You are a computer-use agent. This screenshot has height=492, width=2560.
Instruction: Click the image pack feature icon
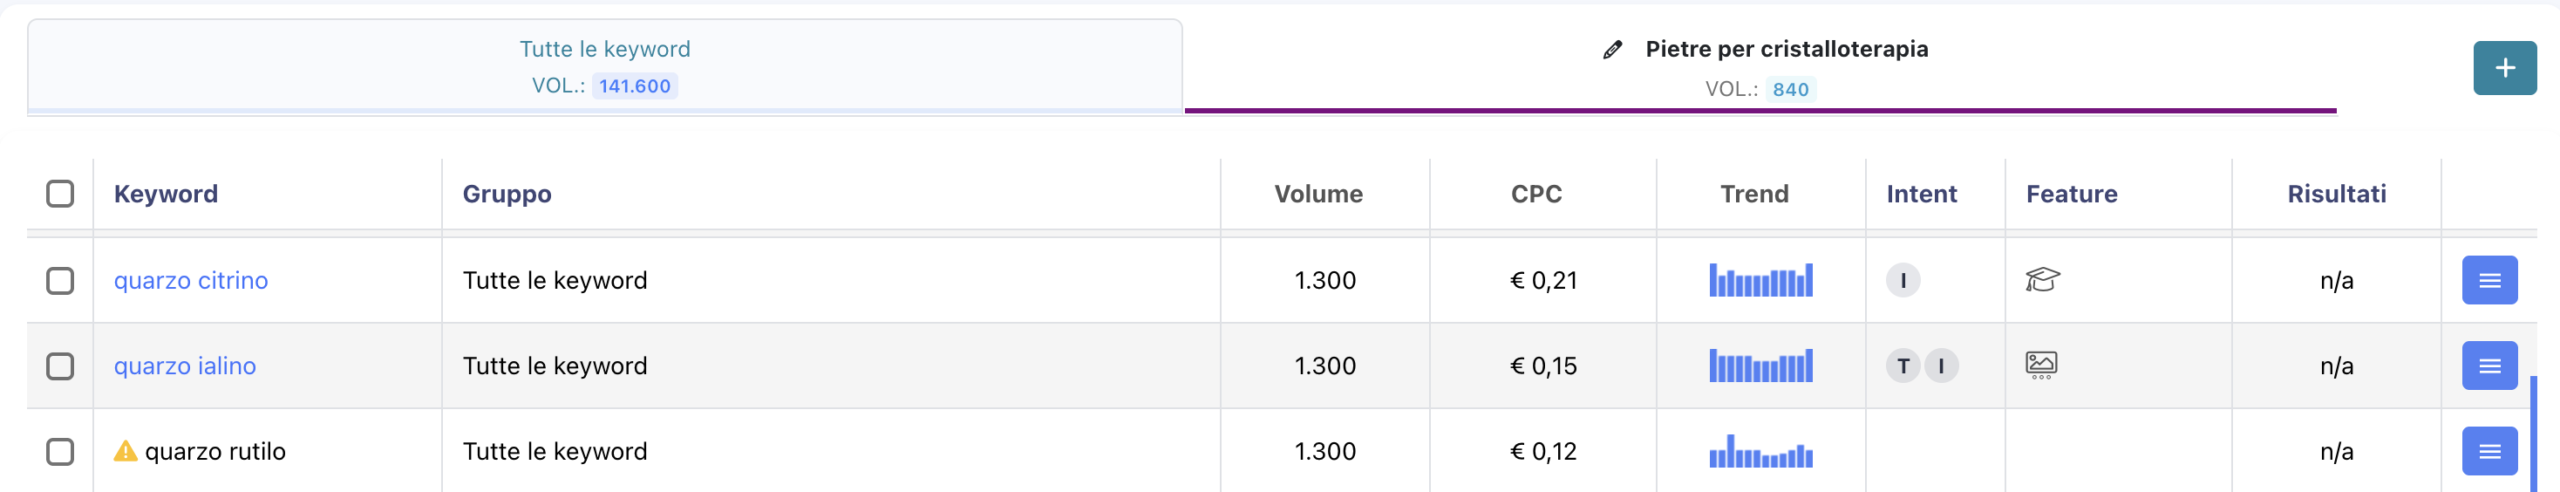(2041, 365)
